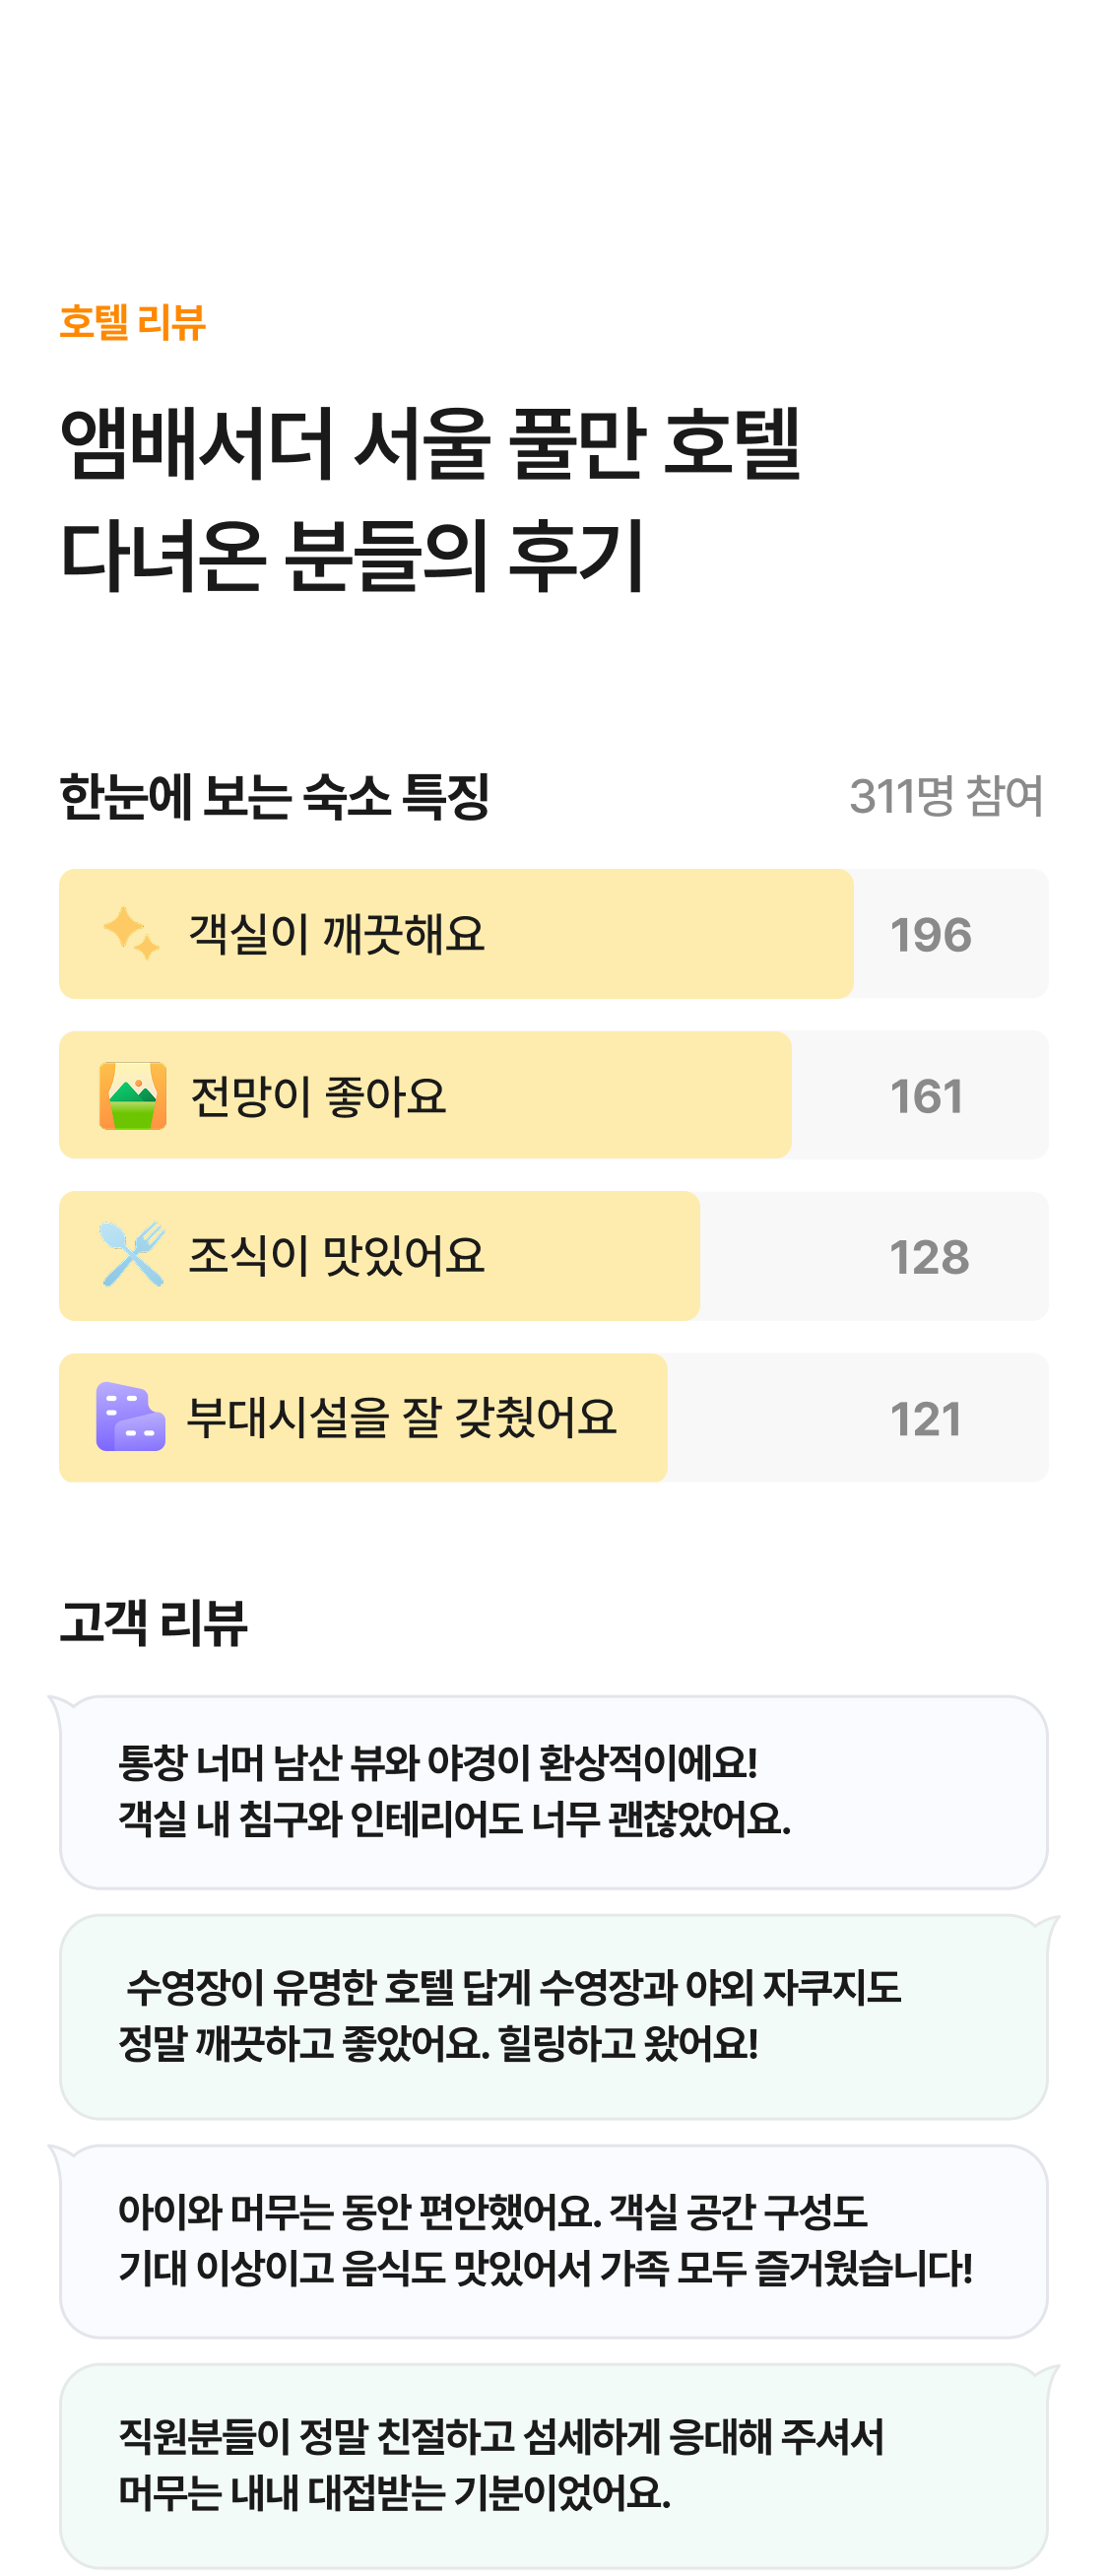
Task: Open the review about the pool and jacuzzi
Action: (x=553, y=2015)
